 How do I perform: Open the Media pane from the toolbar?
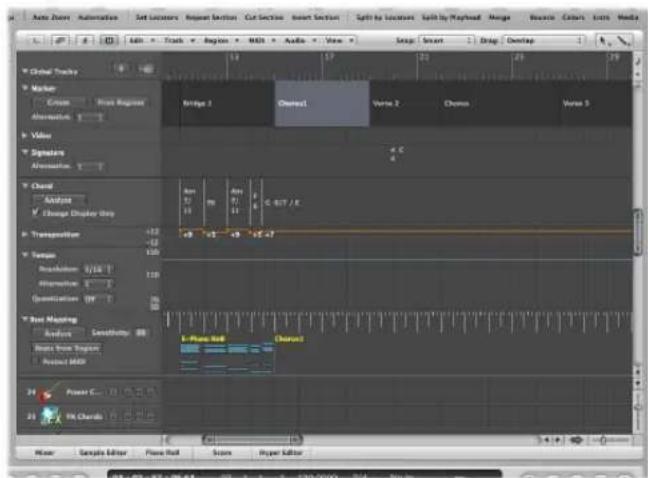628,17
